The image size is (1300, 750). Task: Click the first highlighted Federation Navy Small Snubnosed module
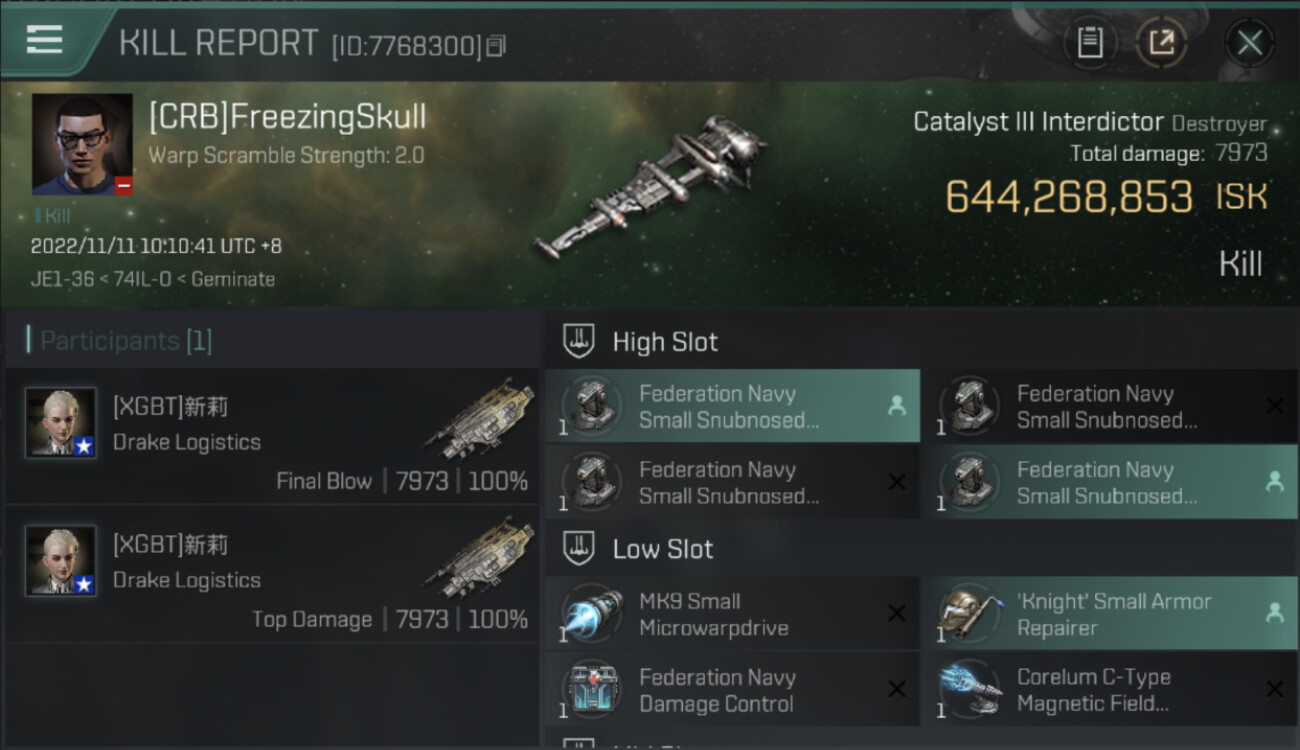click(733, 406)
